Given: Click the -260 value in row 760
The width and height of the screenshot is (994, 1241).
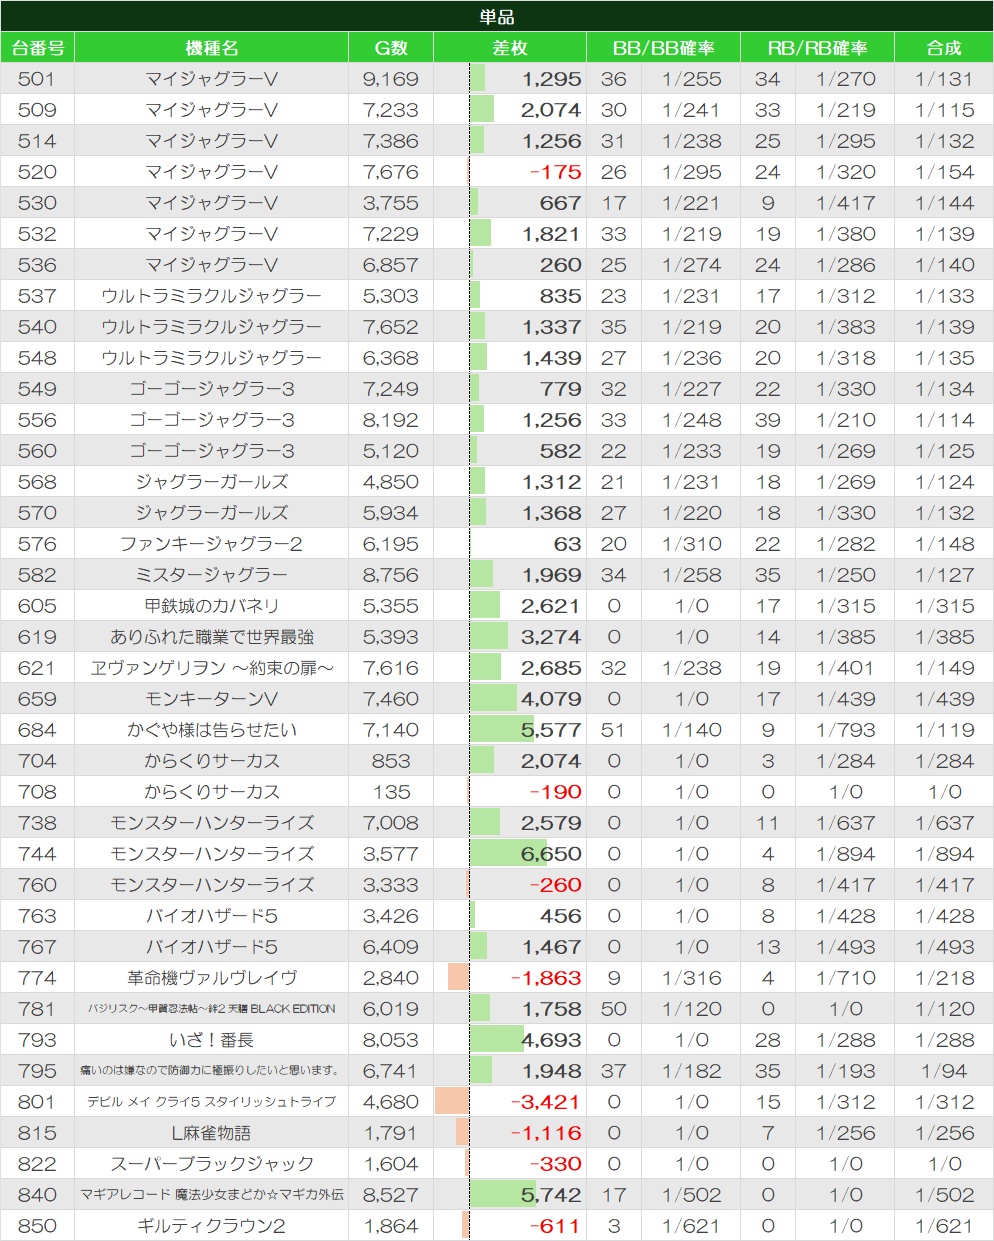Looking at the screenshot, I should pos(555,885).
